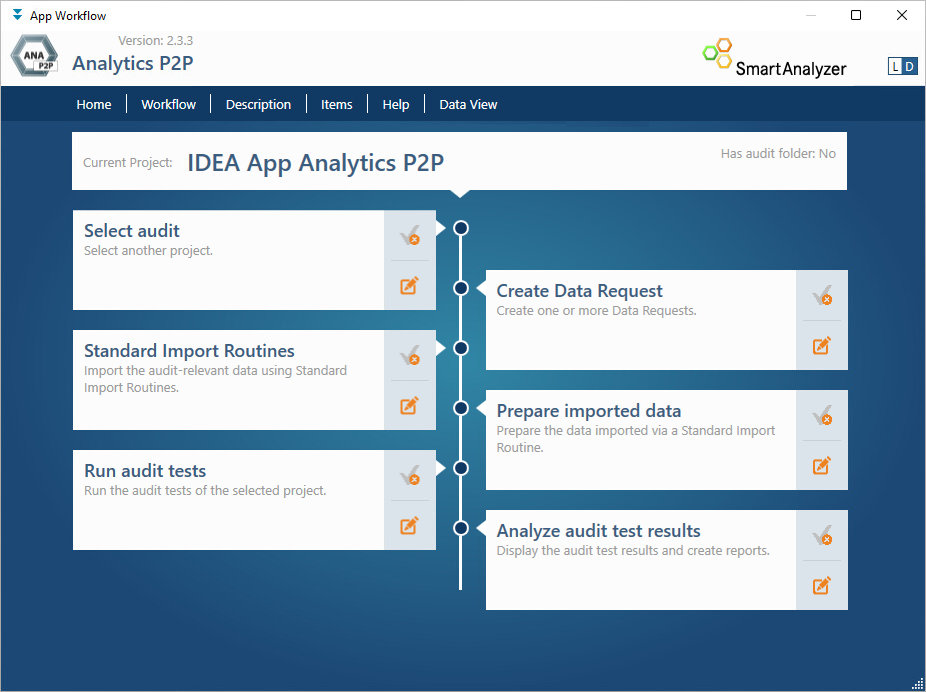Click the window resize grip corner
The image size is (926, 692).
coord(918,684)
